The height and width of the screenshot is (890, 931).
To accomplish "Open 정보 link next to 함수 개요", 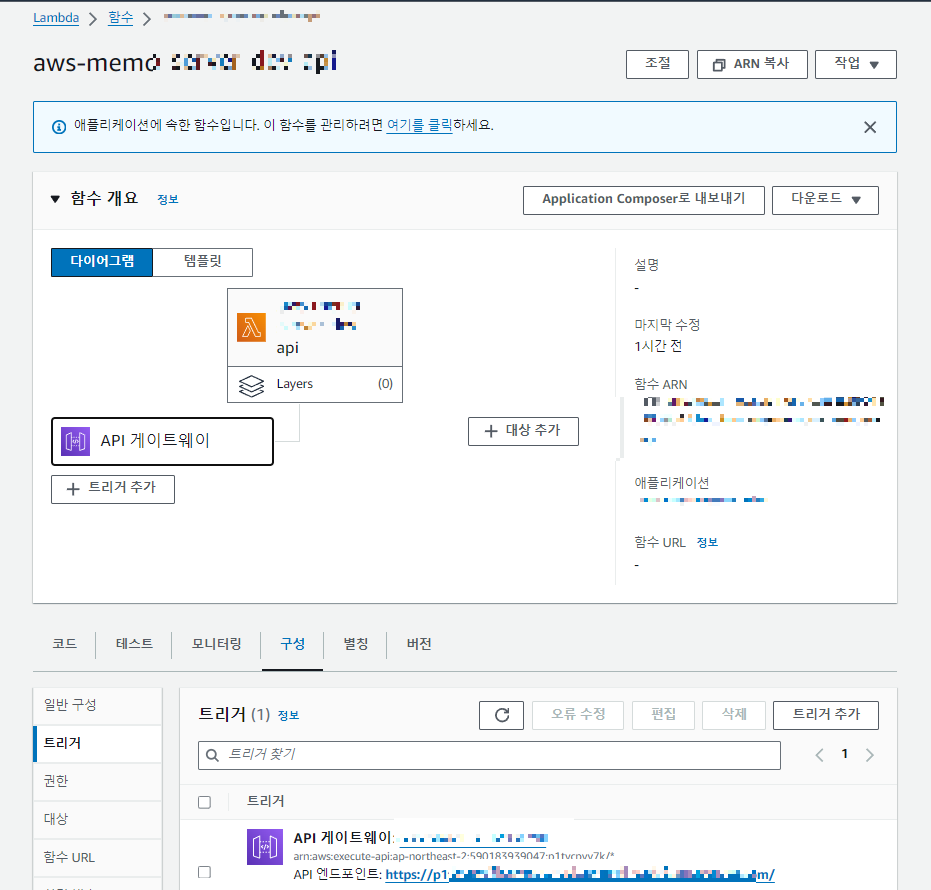I will pos(167,199).
